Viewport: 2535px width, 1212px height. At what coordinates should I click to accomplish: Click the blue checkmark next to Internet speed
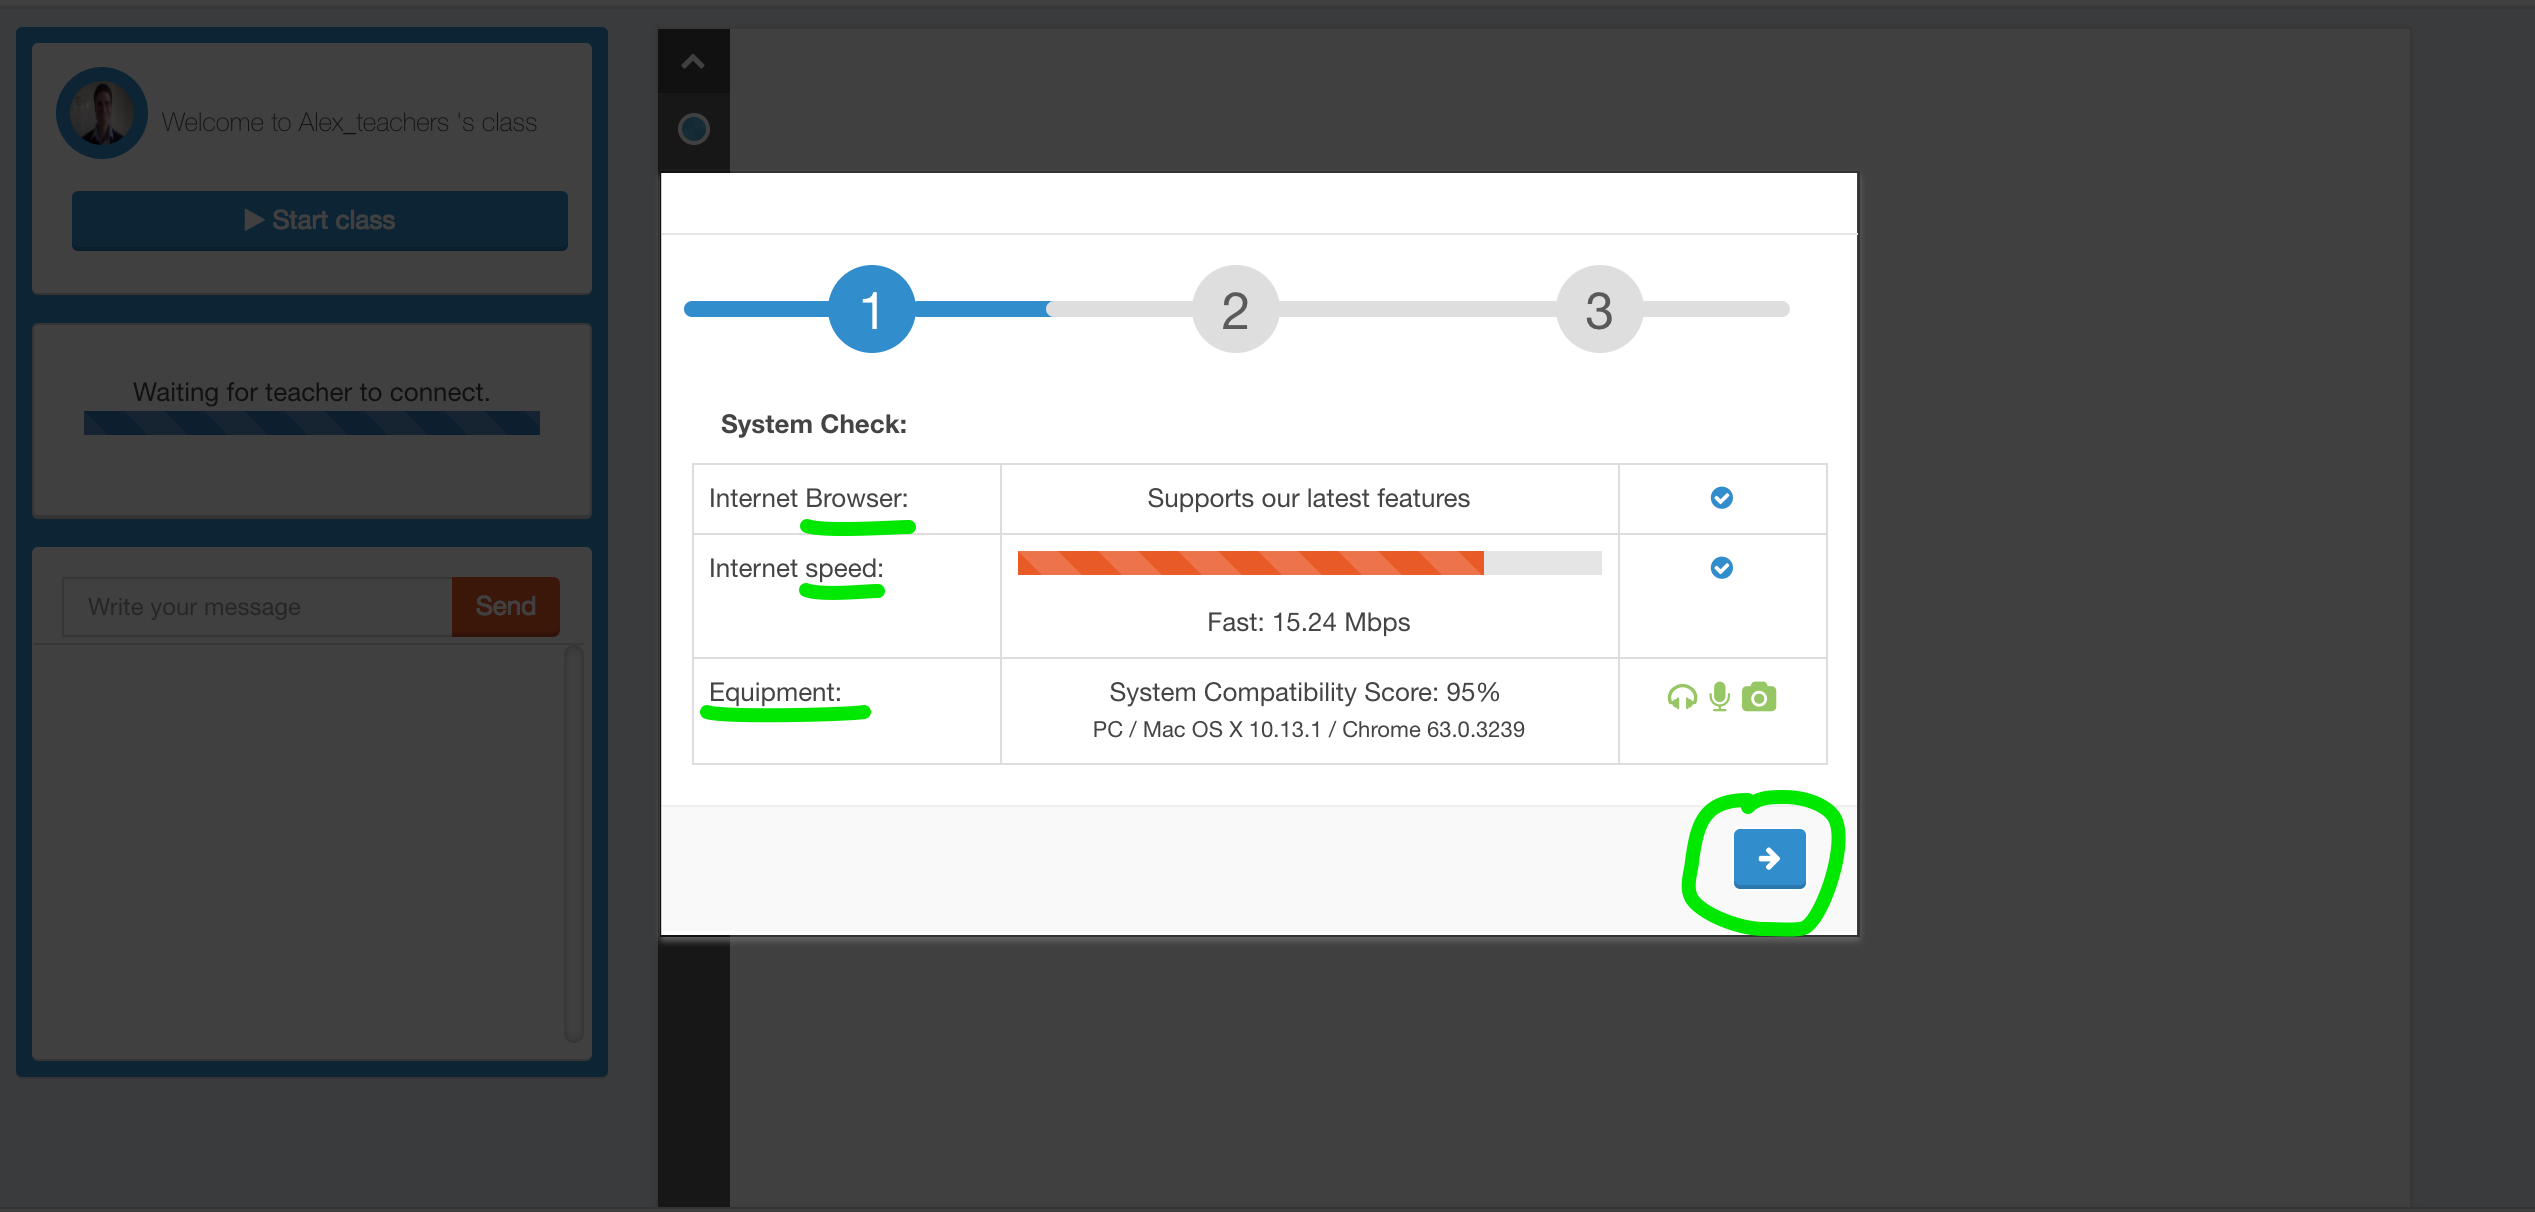(x=1720, y=567)
